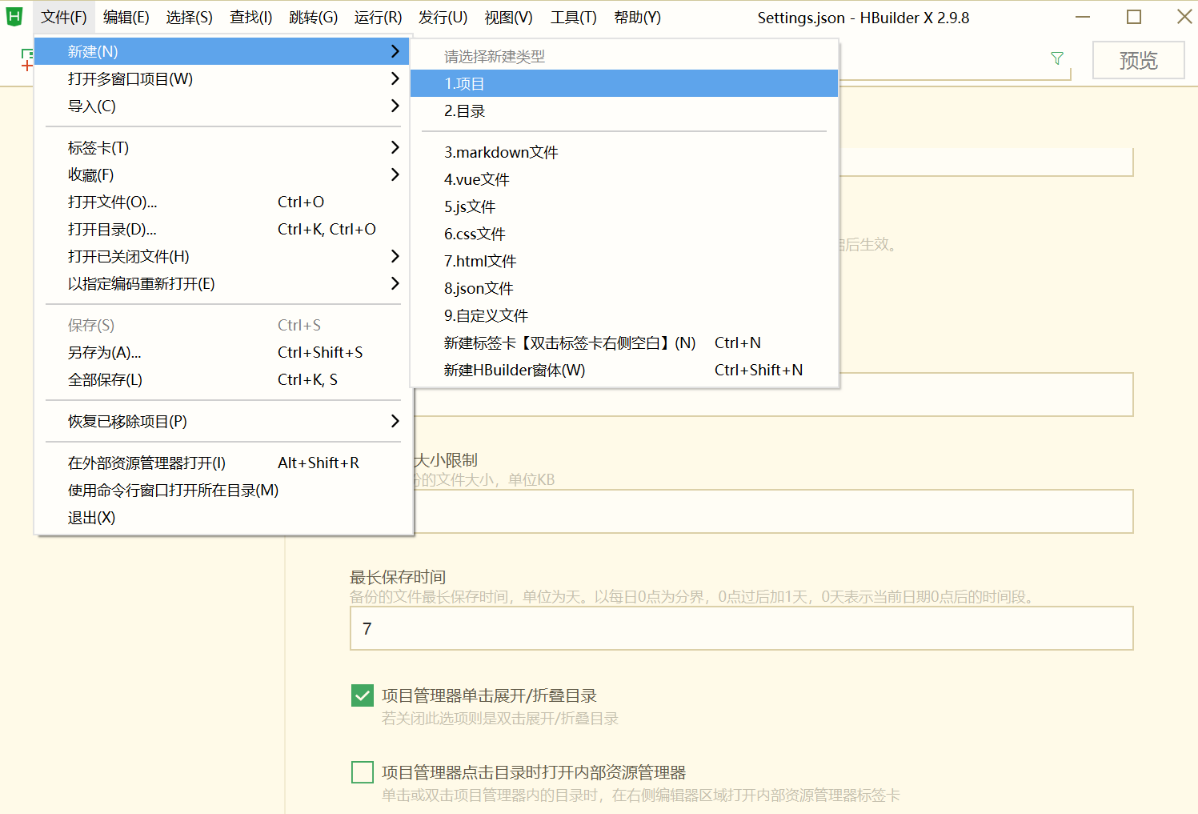Open the 工具(T) menu
Image resolution: width=1198 pixels, height=814 pixels.
coord(573,17)
